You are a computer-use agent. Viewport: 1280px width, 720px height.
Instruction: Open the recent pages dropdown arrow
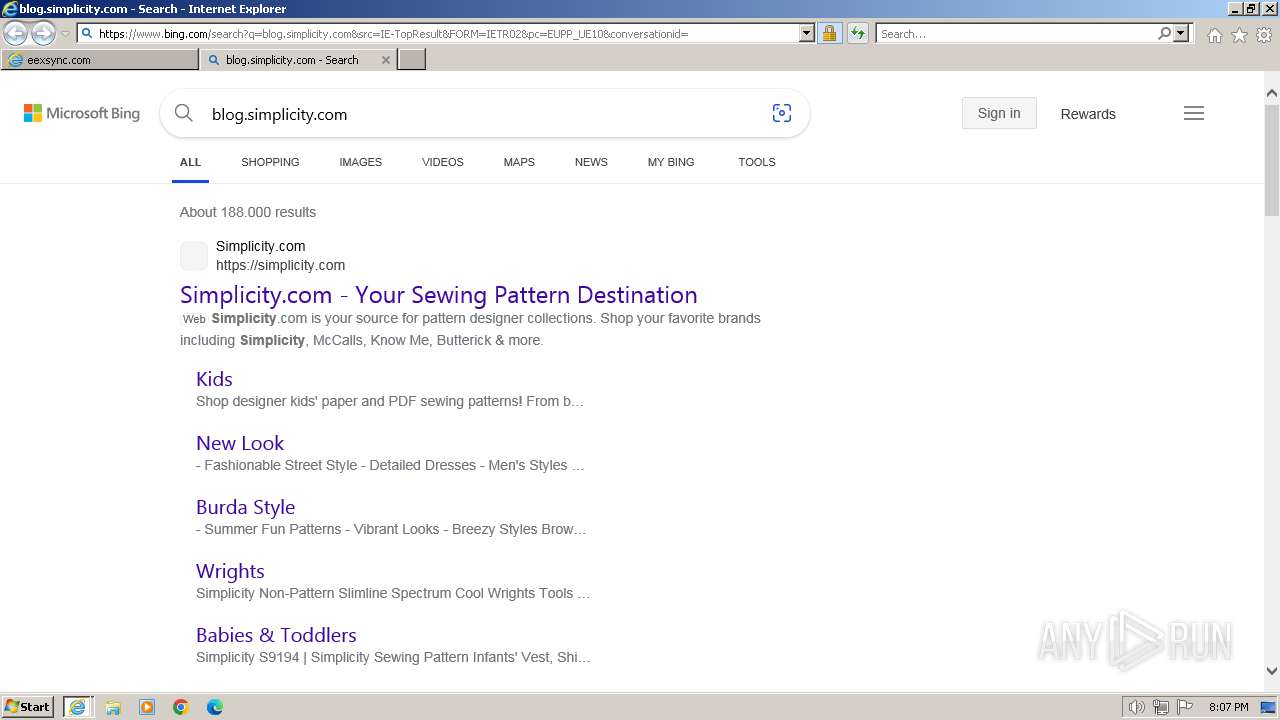(65, 34)
